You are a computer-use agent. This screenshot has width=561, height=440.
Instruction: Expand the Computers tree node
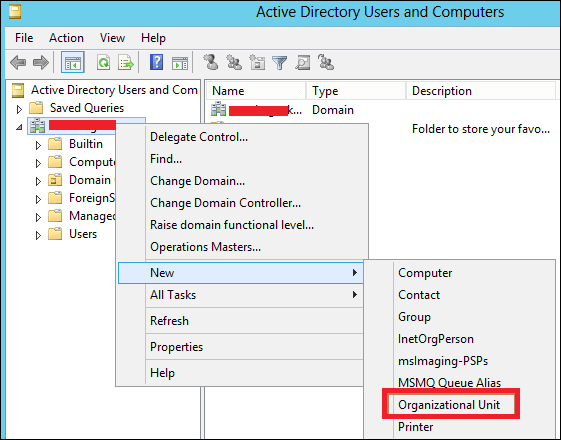click(x=38, y=163)
